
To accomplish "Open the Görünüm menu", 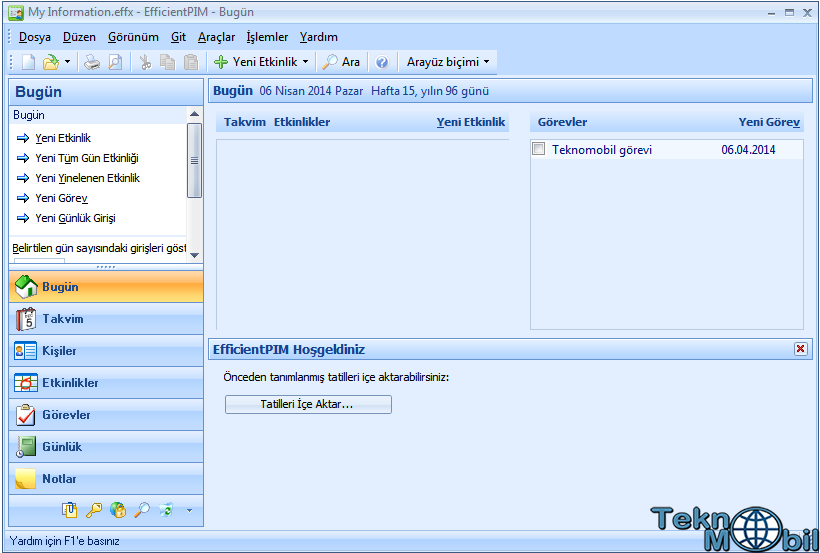I will click(x=133, y=37).
